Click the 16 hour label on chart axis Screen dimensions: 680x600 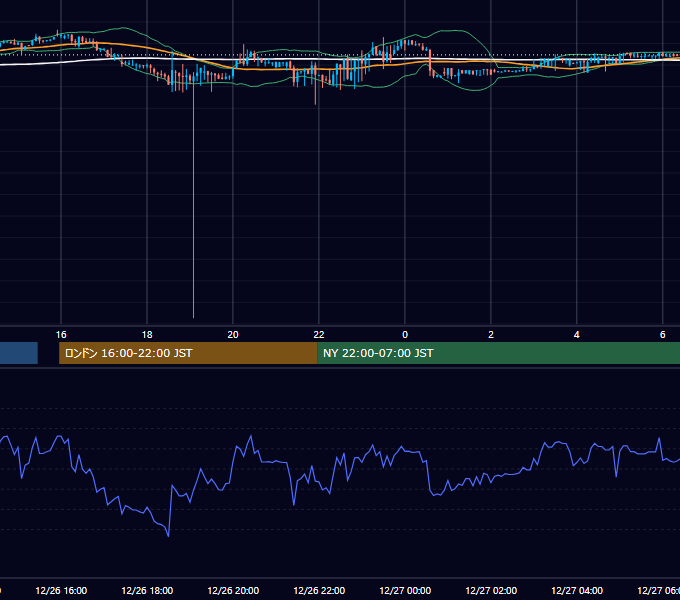[61, 335]
